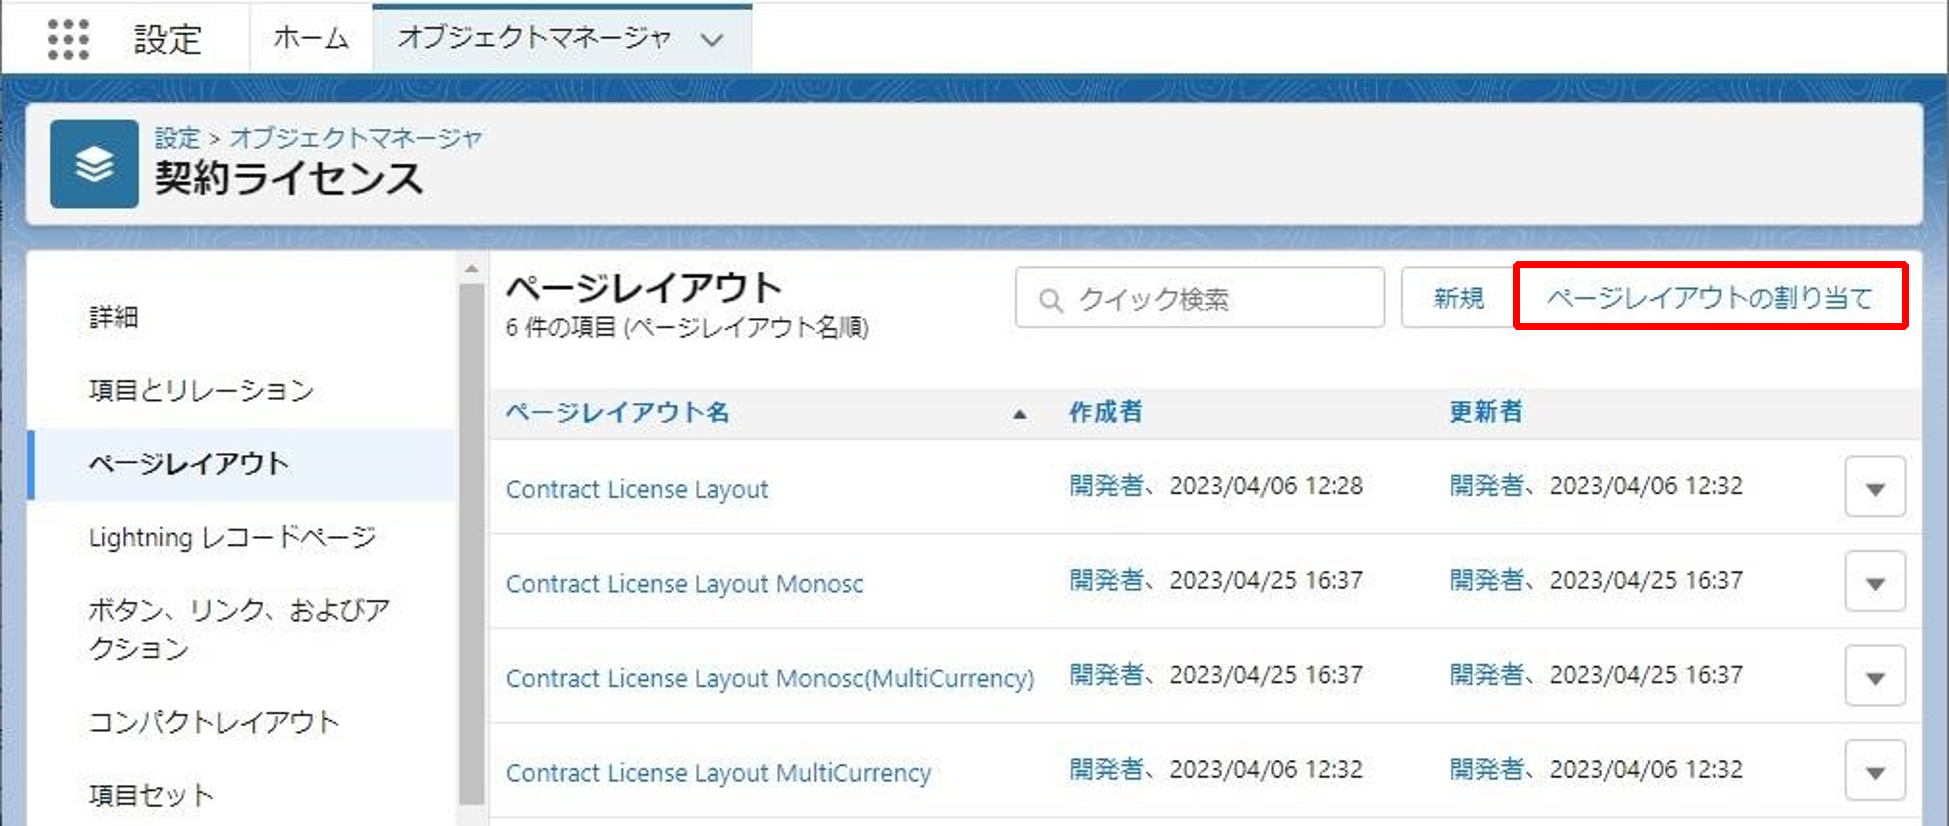This screenshot has width=1949, height=826.
Task: Select 項目とリレーション in the sidebar
Action: pos(201,390)
